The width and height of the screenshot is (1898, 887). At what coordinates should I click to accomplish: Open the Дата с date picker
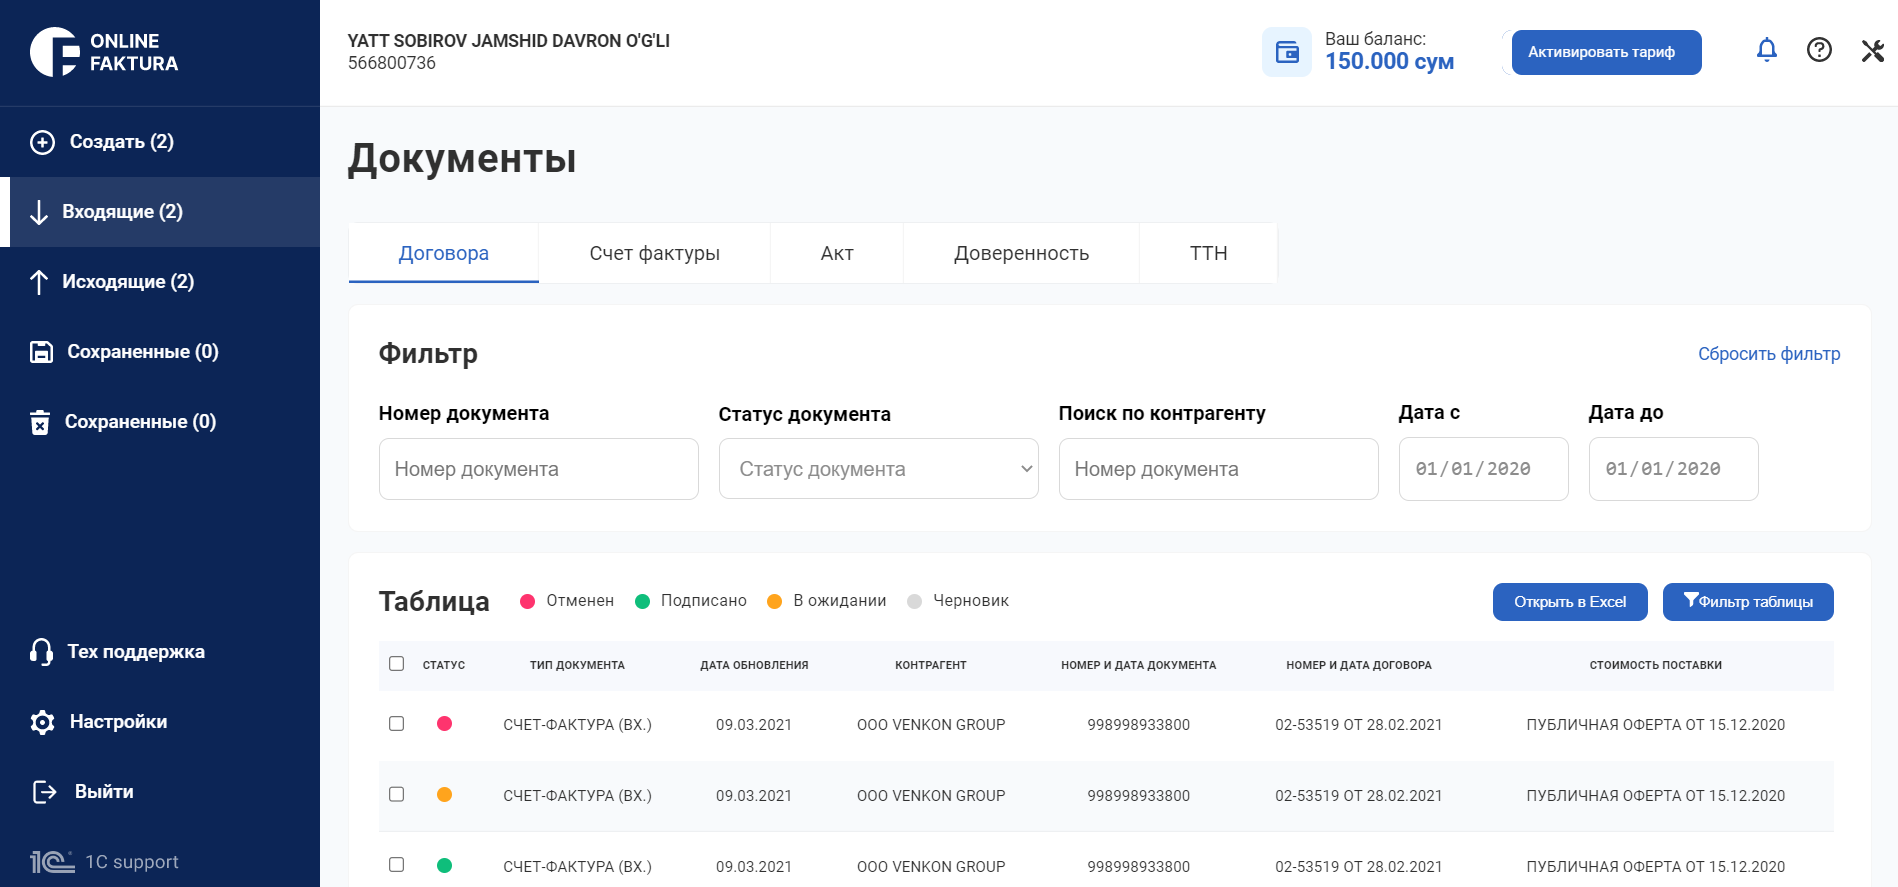point(1483,469)
